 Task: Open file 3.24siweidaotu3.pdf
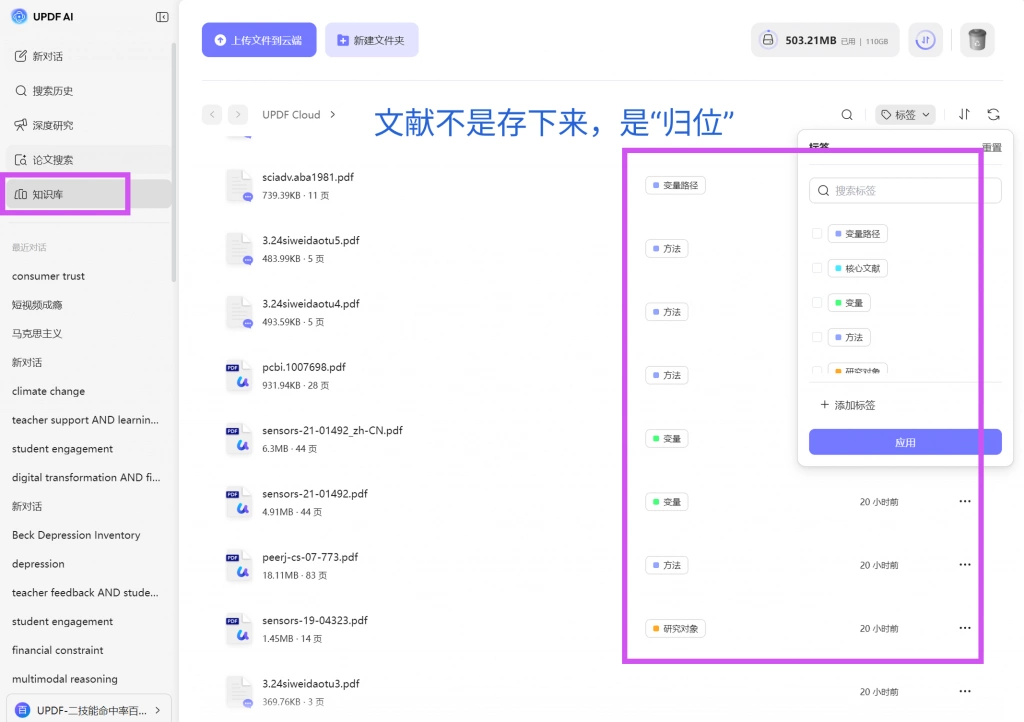[x=311, y=683]
